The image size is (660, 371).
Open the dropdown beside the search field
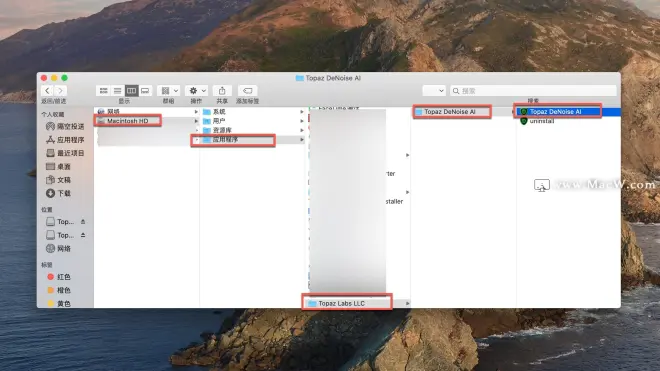pyautogui.click(x=434, y=91)
